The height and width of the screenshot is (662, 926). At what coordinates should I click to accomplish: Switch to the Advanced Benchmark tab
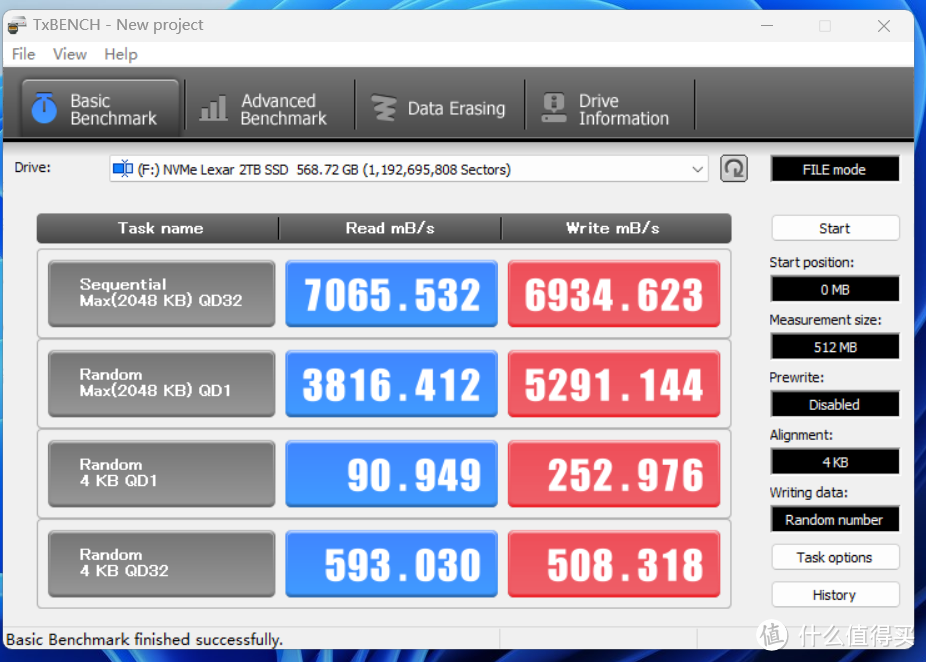(x=270, y=109)
